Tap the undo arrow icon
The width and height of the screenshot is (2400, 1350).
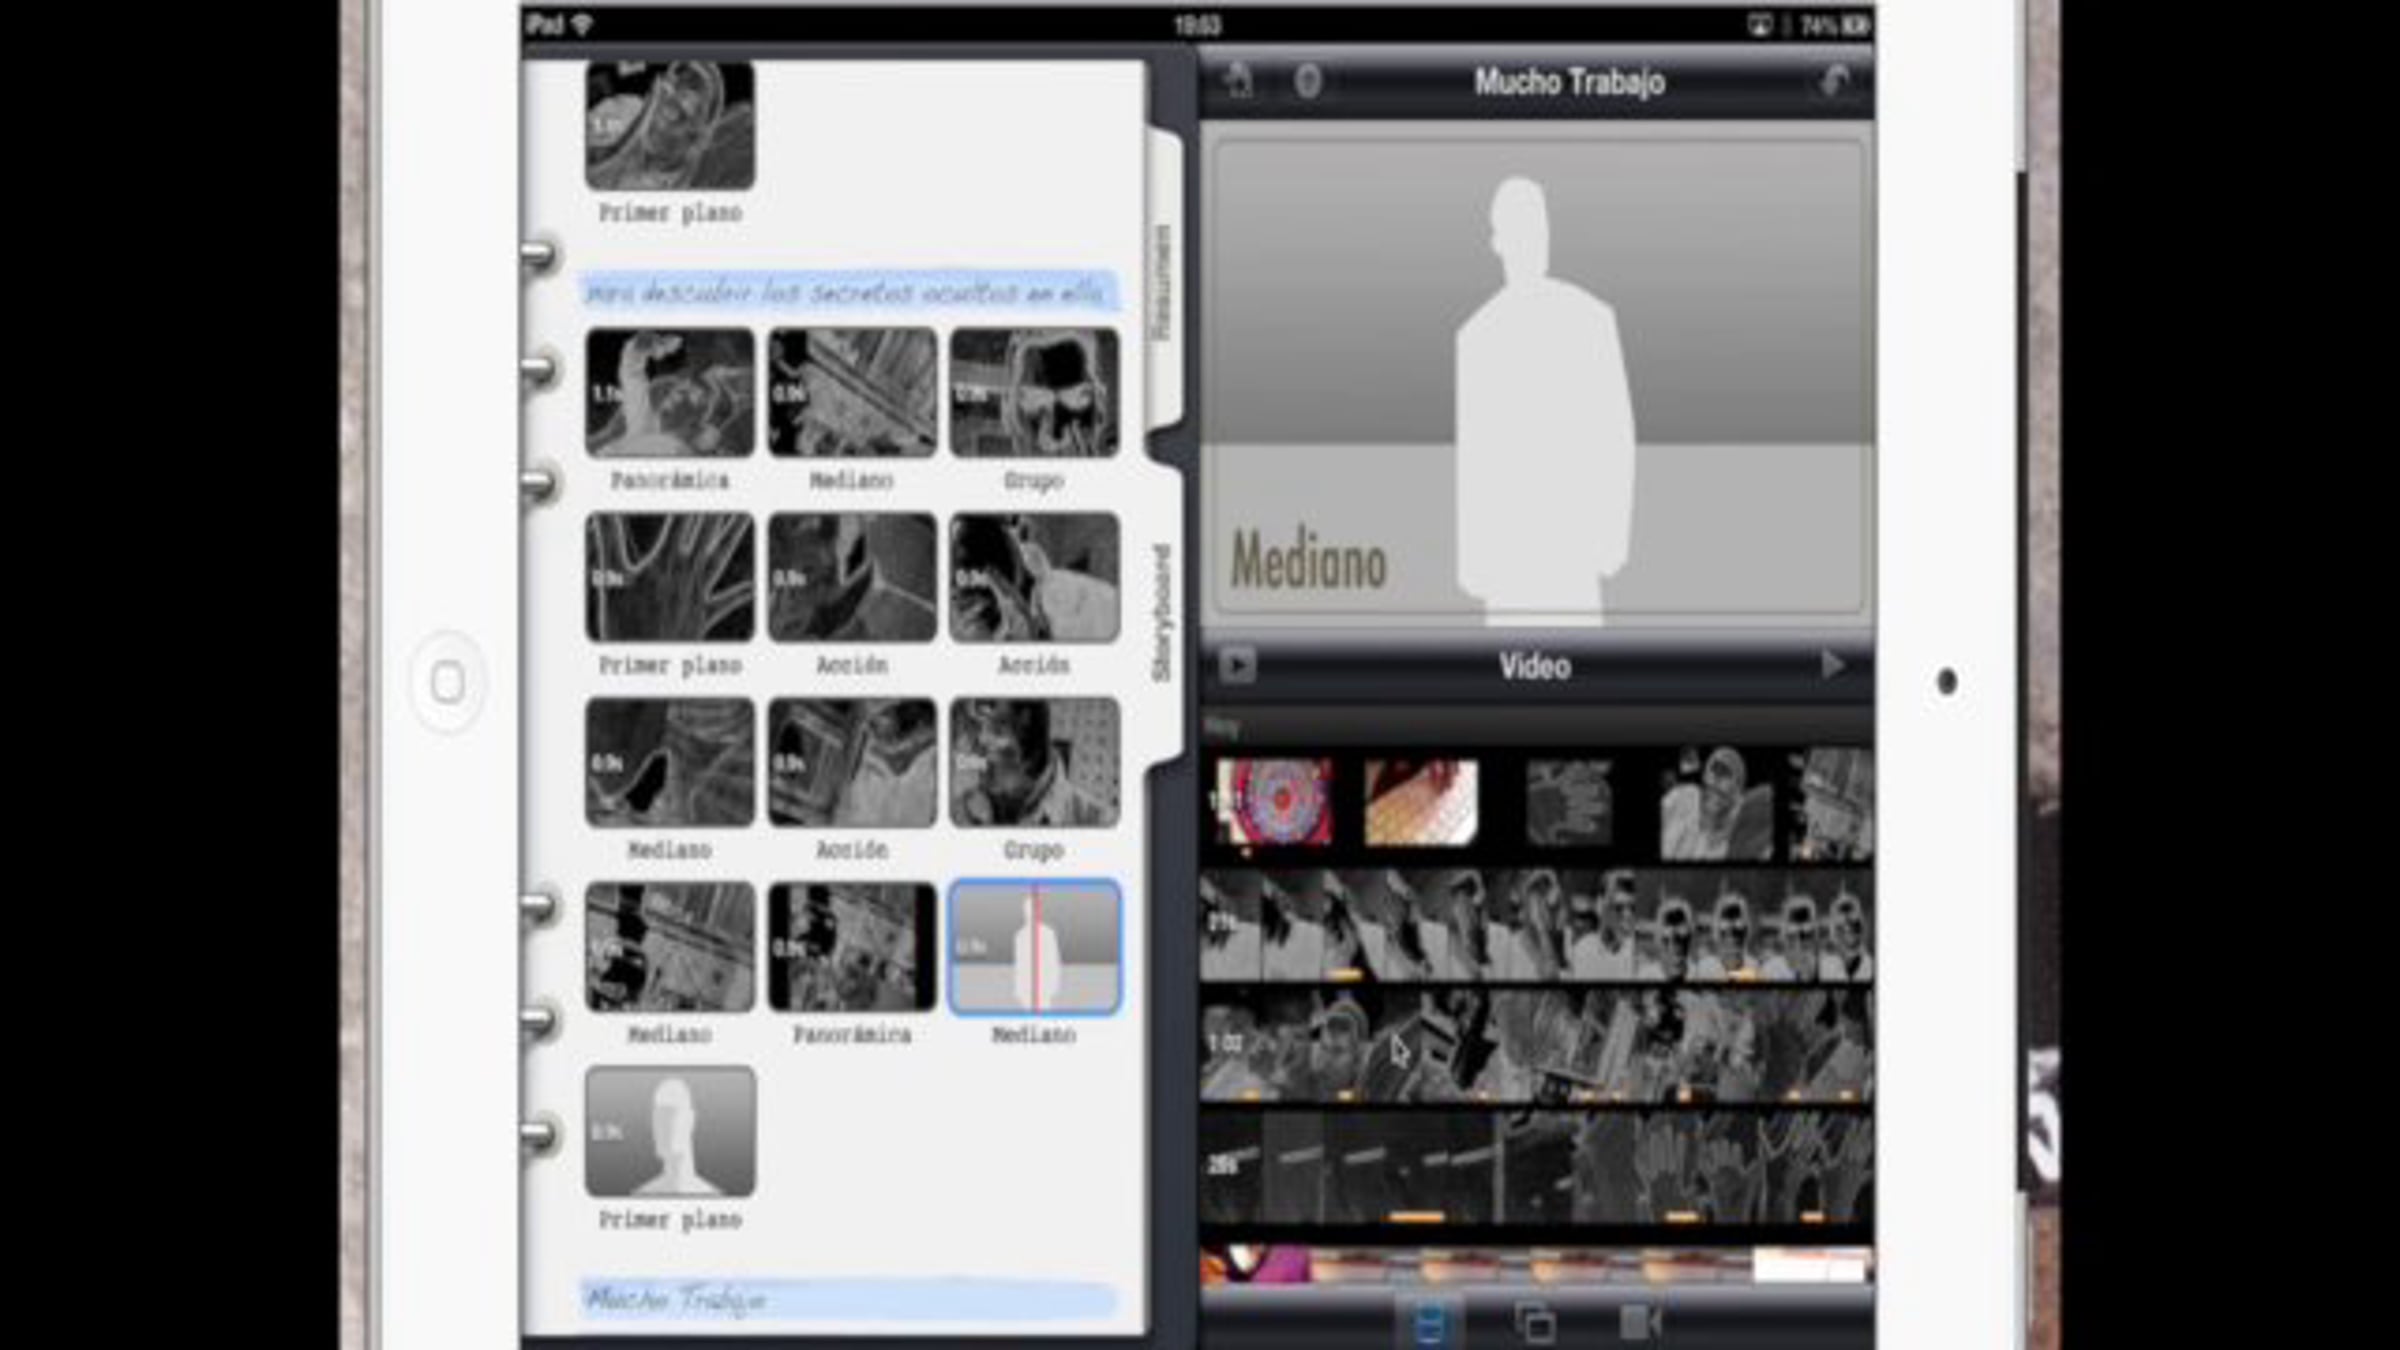tap(1833, 81)
